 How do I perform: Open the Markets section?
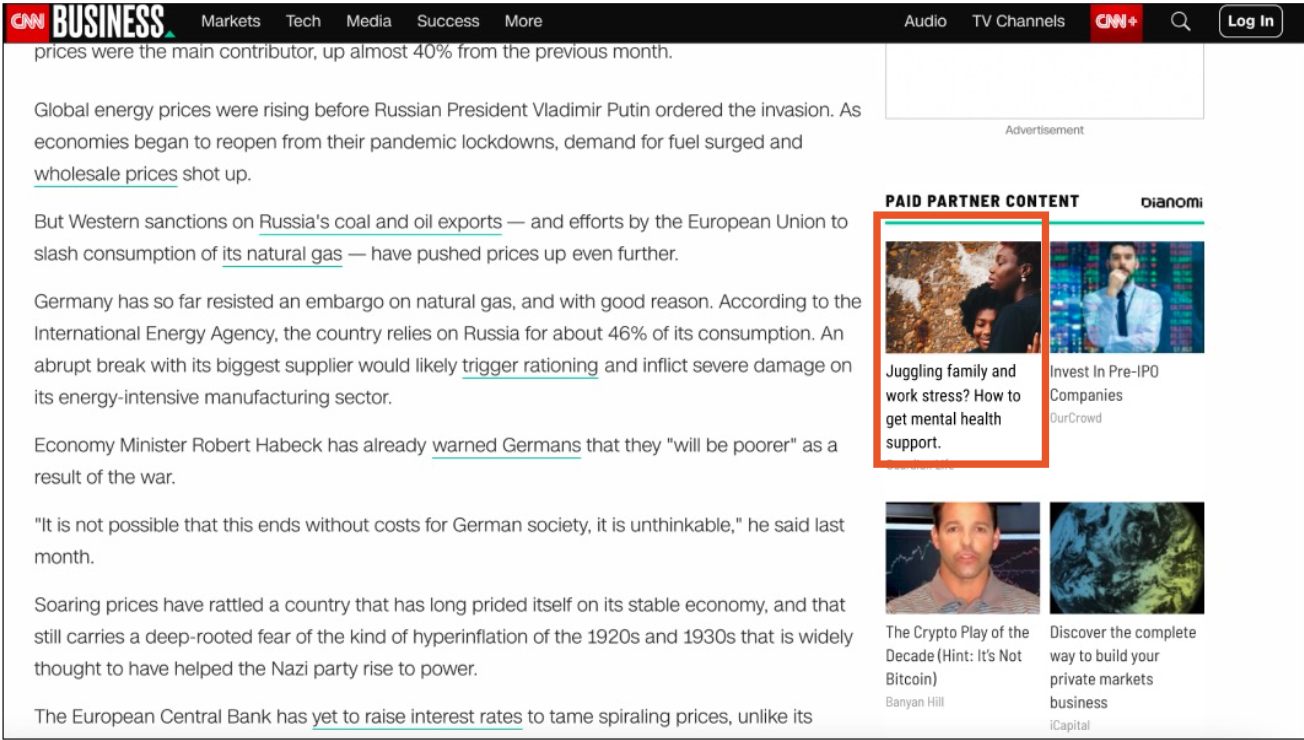(x=231, y=21)
